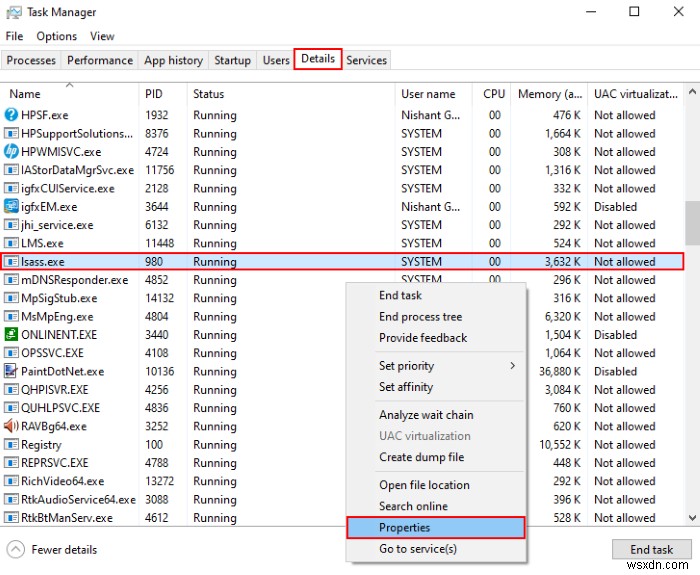Click the Registry process icon

[11, 444]
